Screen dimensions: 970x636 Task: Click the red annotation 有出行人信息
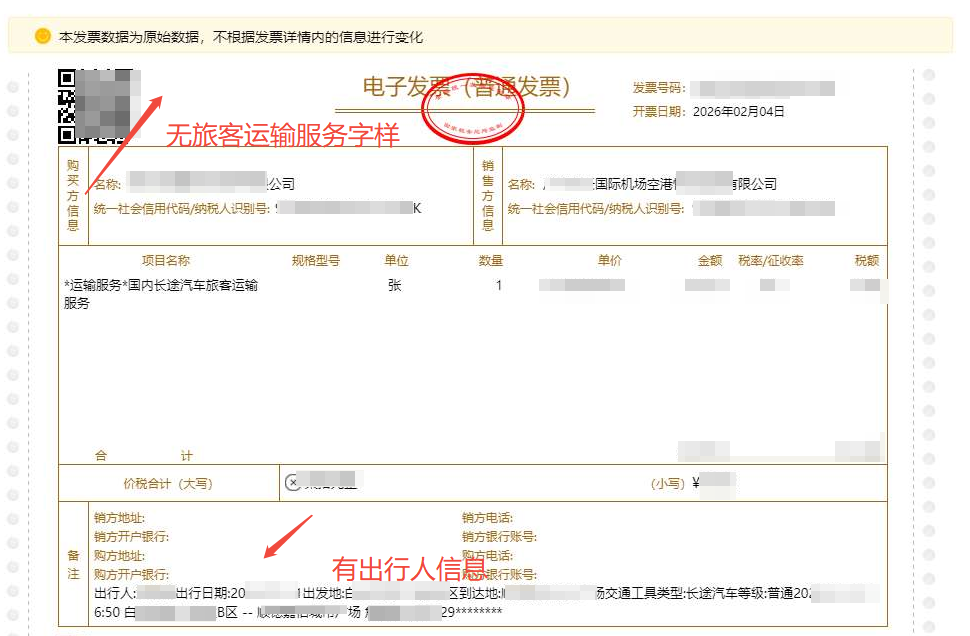pyautogui.click(x=409, y=570)
